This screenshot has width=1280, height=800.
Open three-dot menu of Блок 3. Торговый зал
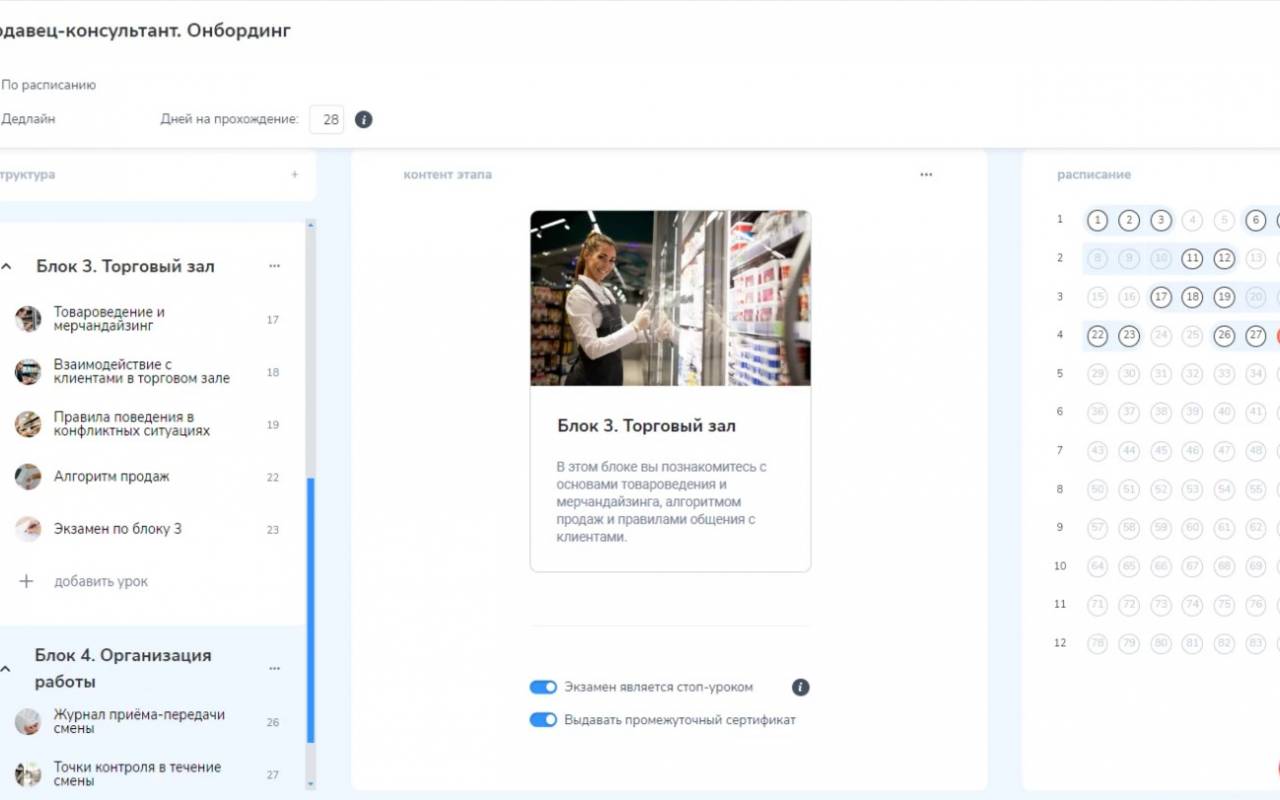click(274, 266)
